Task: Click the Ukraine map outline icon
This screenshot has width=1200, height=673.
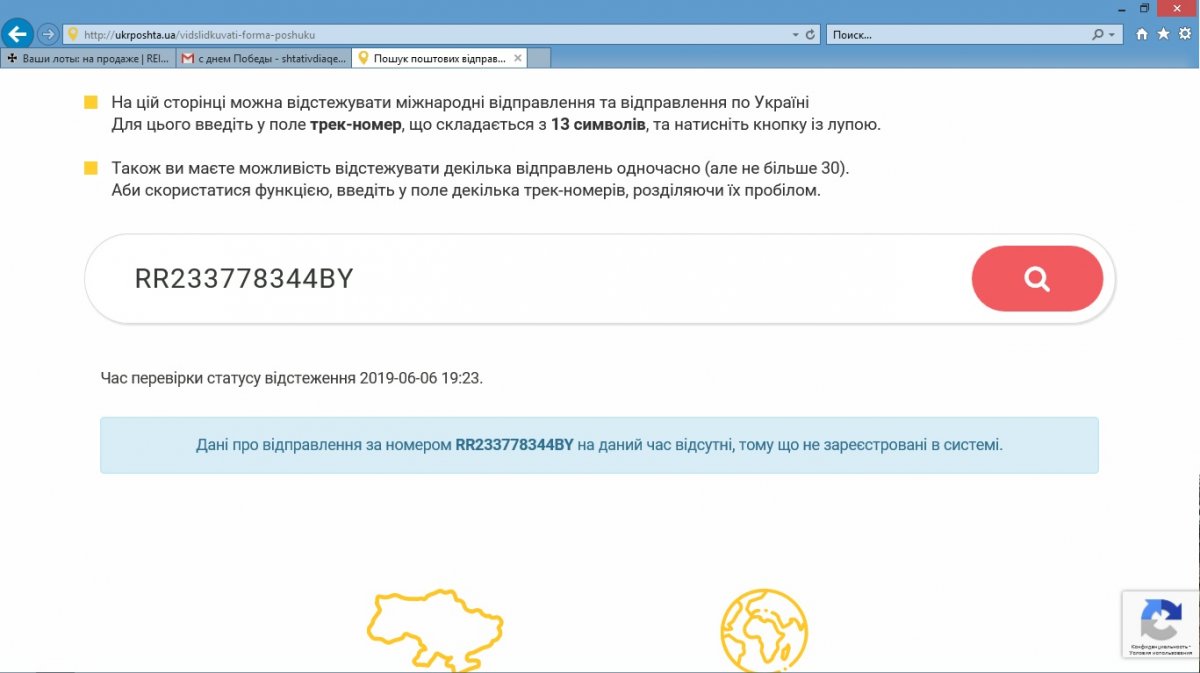Action: [435, 631]
